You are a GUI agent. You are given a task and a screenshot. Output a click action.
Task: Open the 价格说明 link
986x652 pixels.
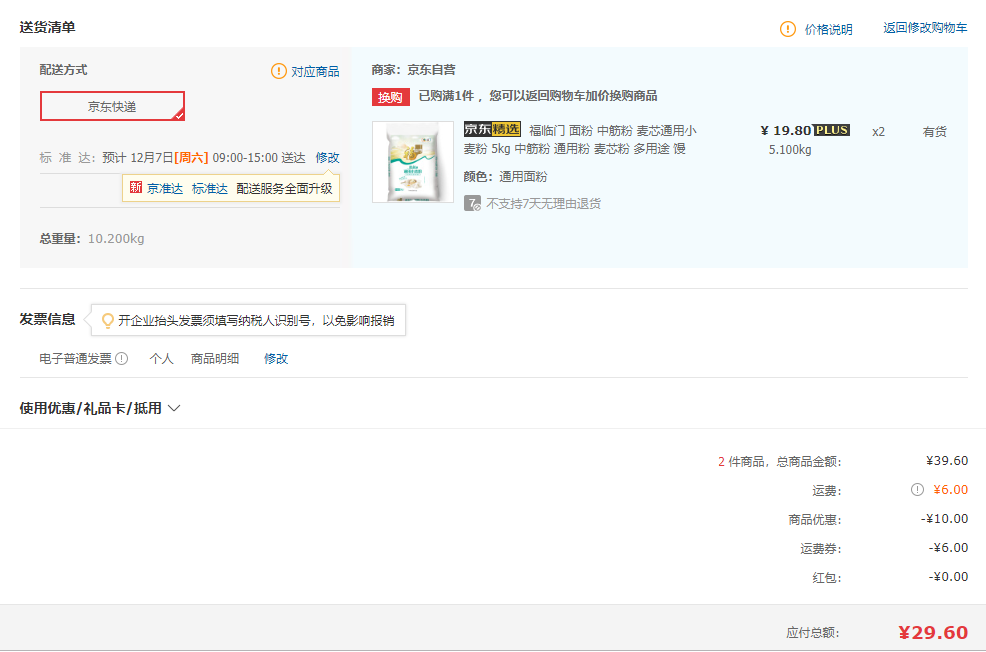point(828,30)
